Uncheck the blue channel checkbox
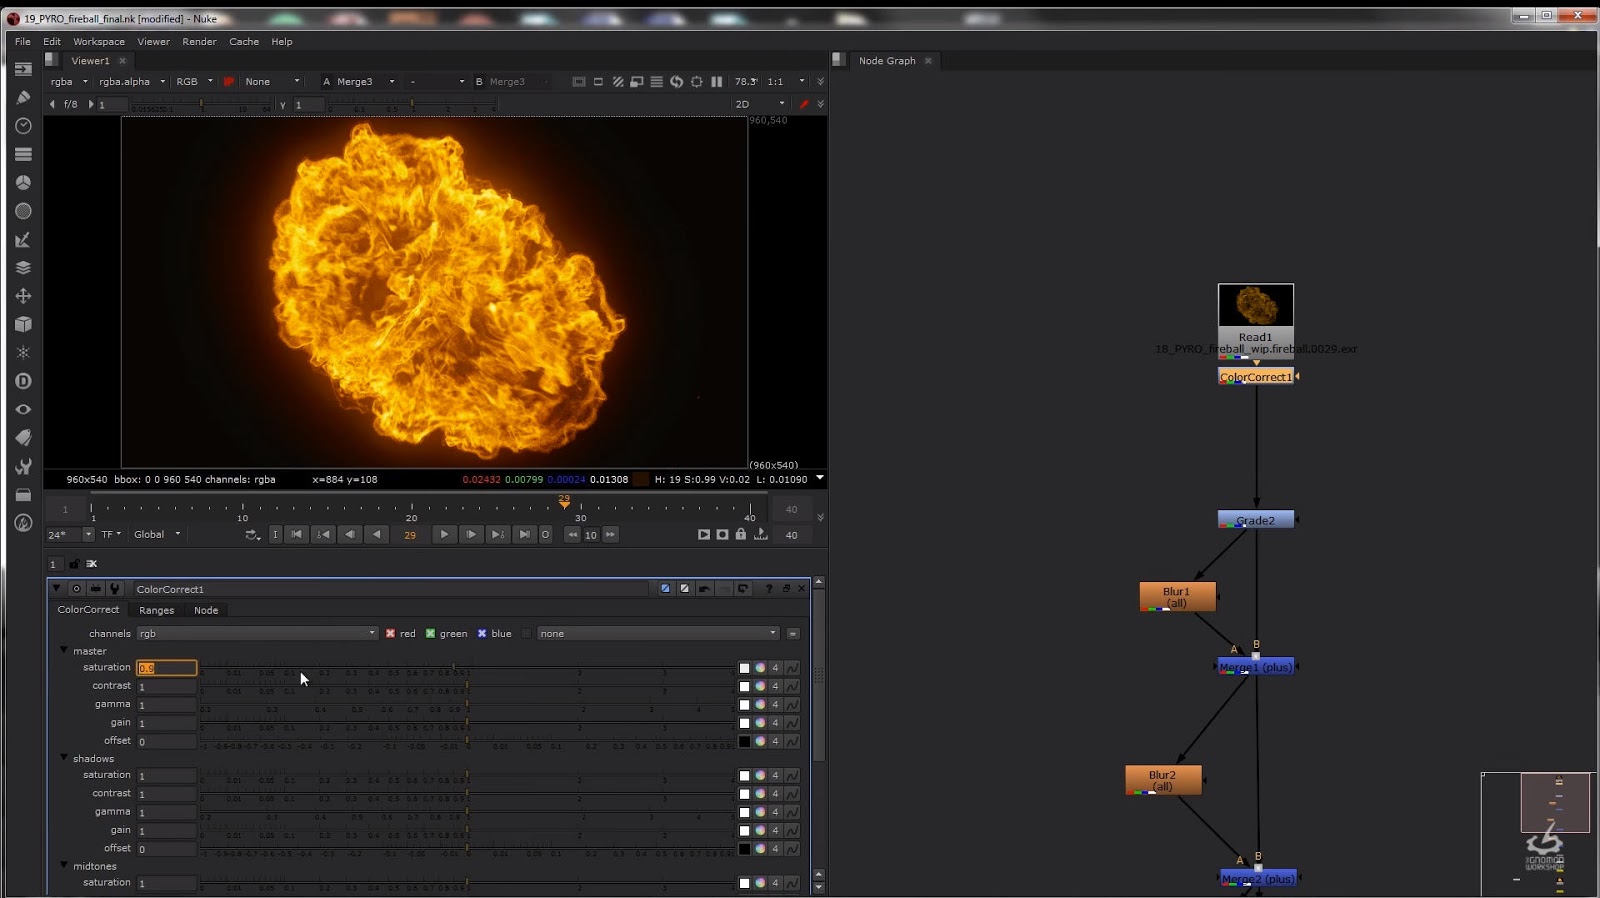Image resolution: width=1600 pixels, height=898 pixels. pyautogui.click(x=482, y=634)
